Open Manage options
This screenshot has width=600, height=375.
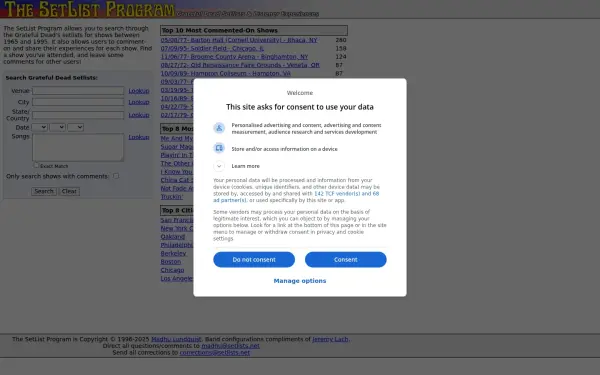coord(300,281)
